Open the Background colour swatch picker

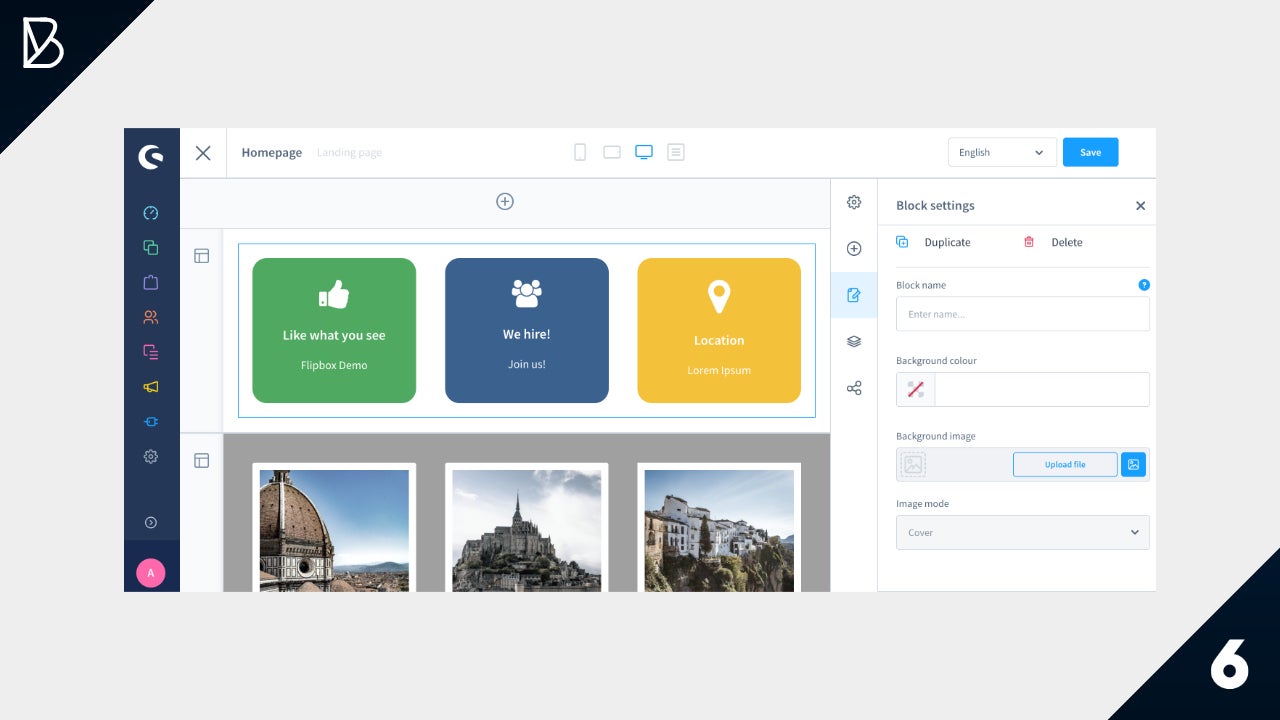[916, 390]
